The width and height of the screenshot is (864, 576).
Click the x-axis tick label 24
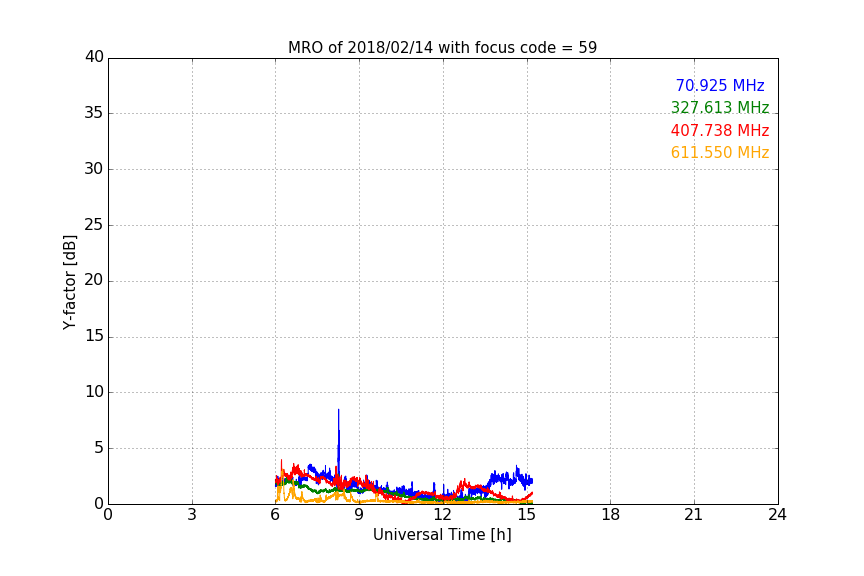click(x=777, y=515)
